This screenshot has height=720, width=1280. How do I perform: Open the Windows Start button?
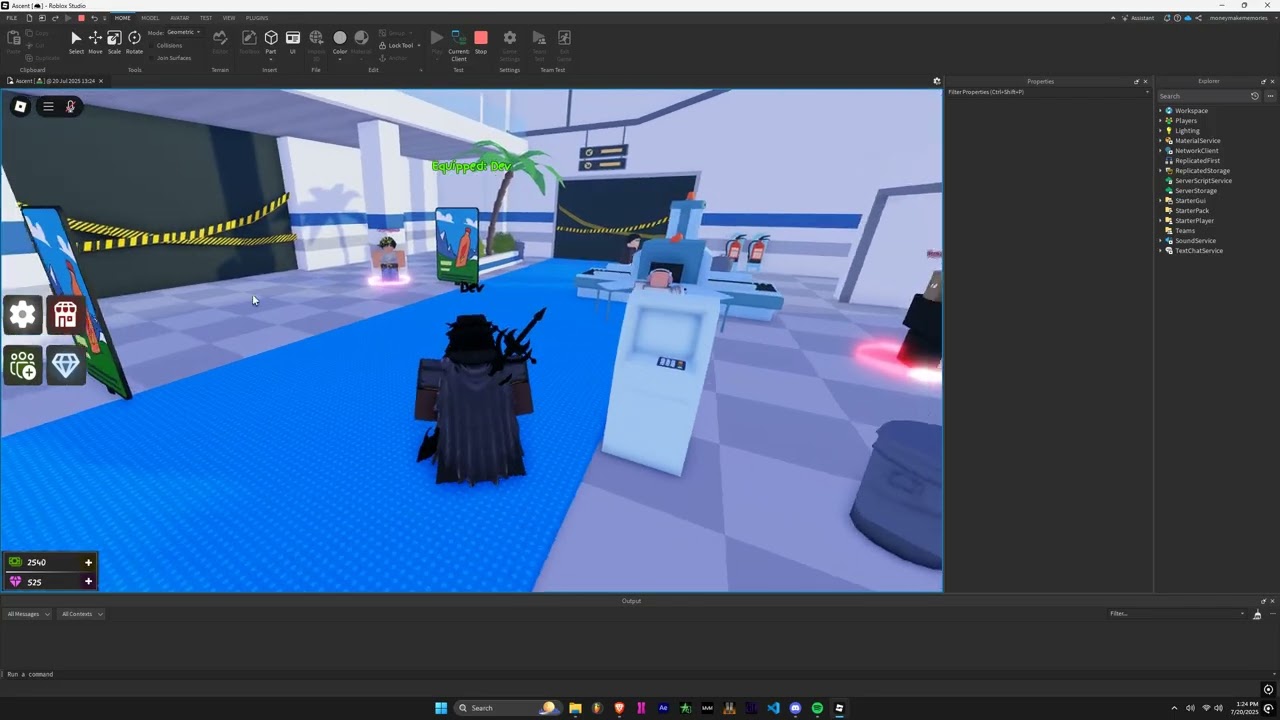tap(441, 708)
